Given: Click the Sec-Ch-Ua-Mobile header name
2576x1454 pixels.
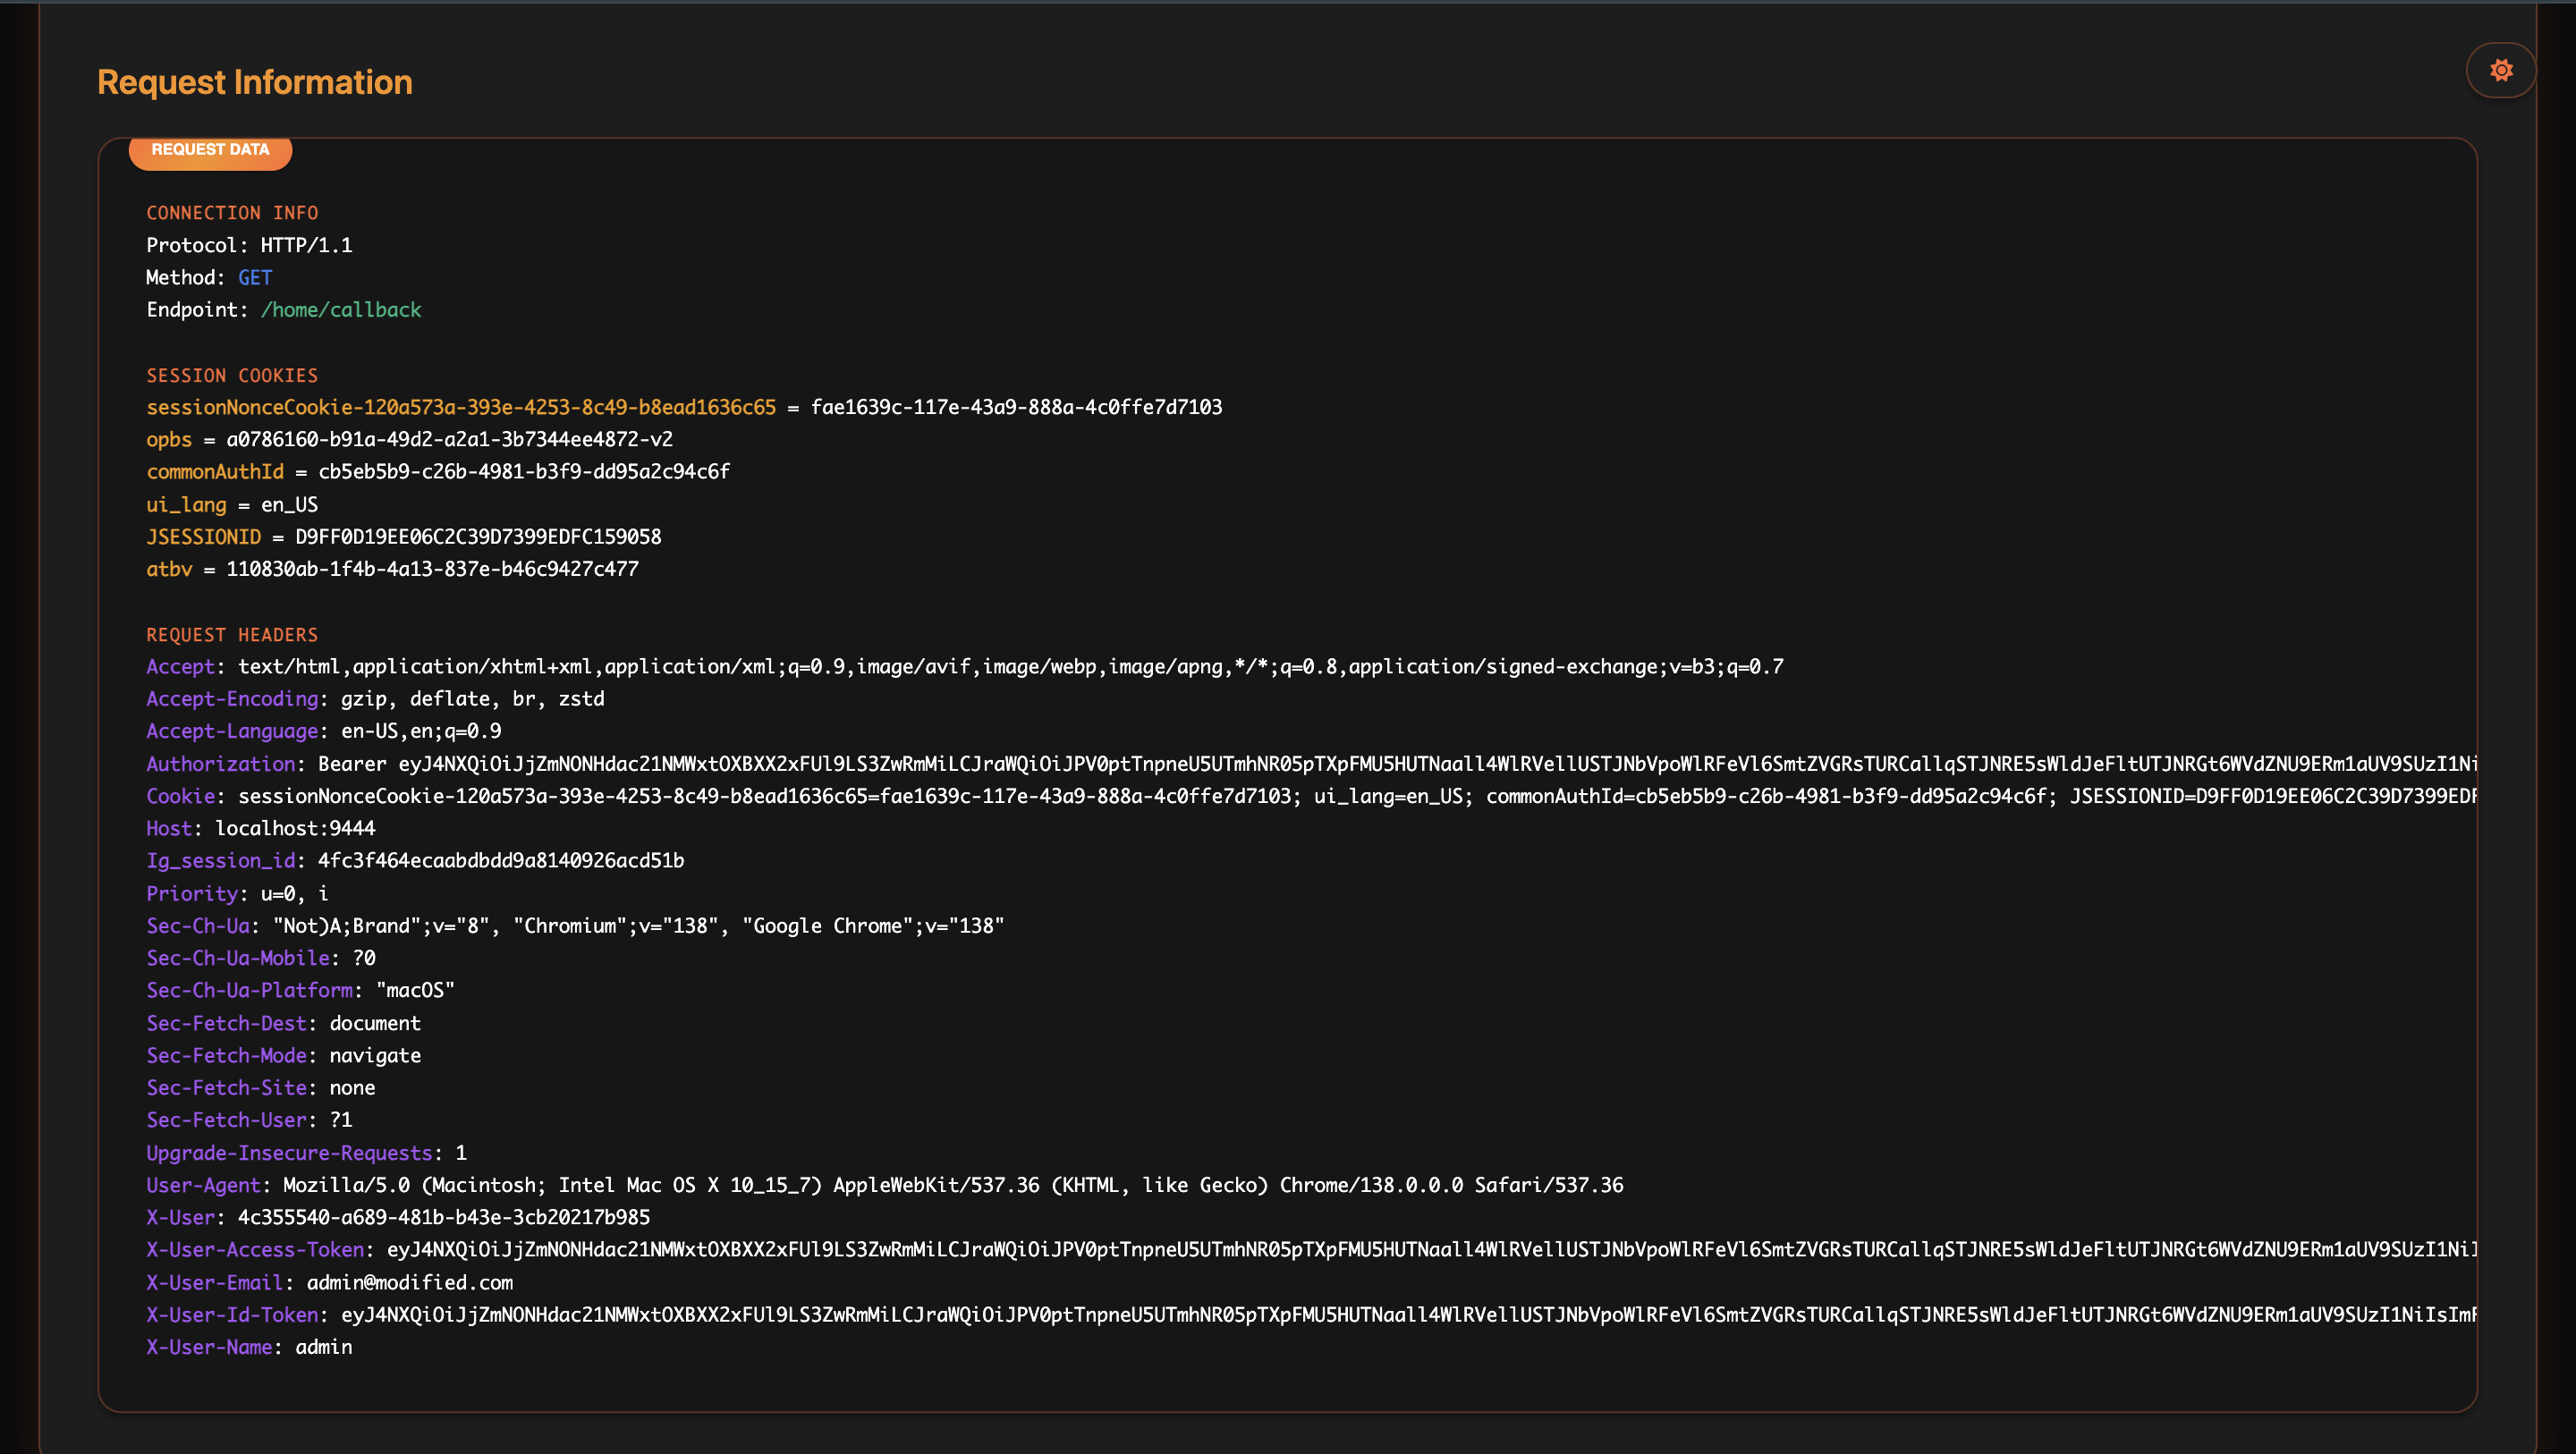Looking at the screenshot, I should click(x=238, y=958).
